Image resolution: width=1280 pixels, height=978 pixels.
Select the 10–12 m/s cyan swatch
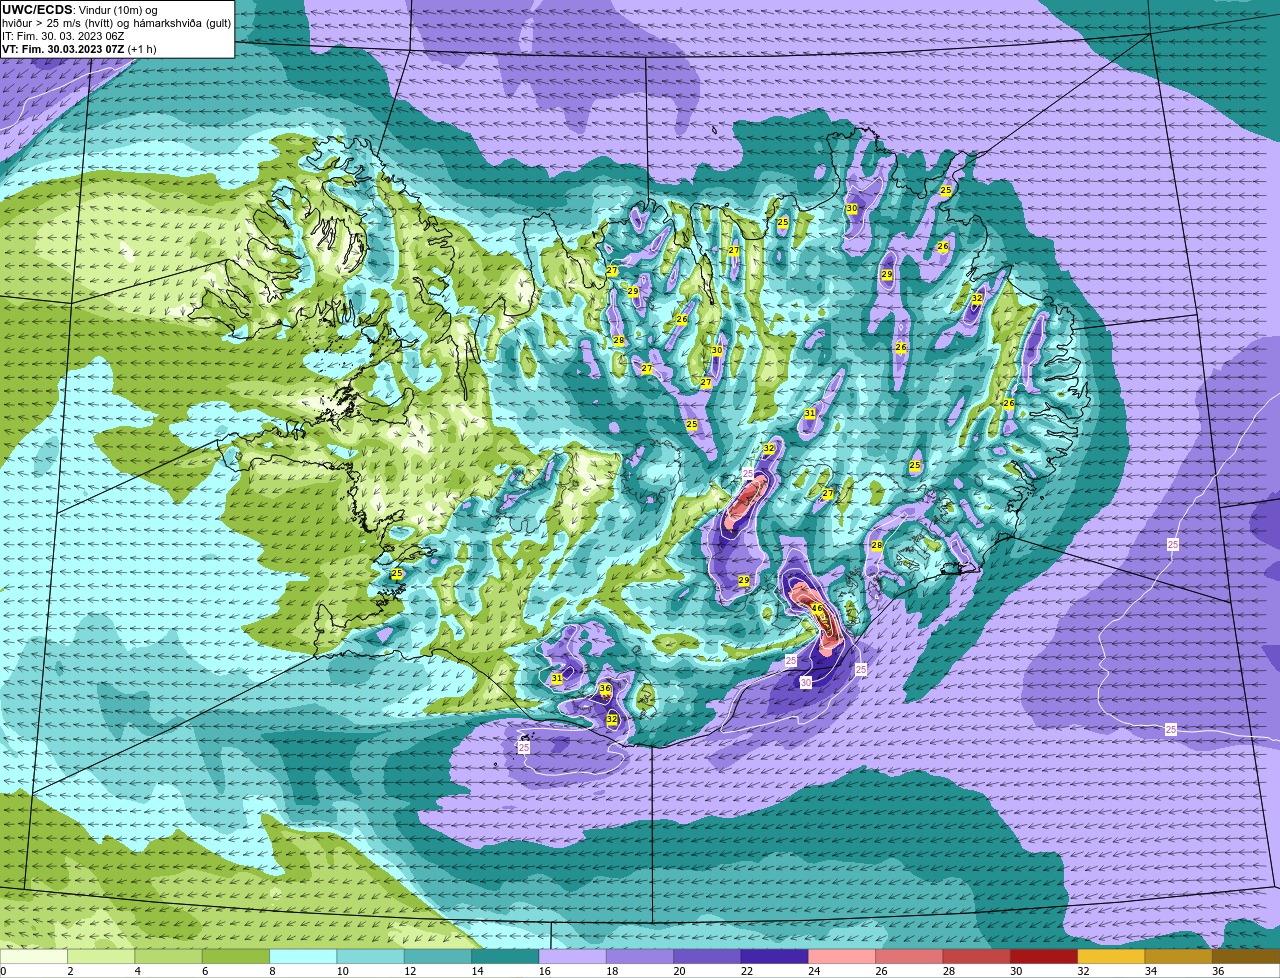click(x=370, y=956)
